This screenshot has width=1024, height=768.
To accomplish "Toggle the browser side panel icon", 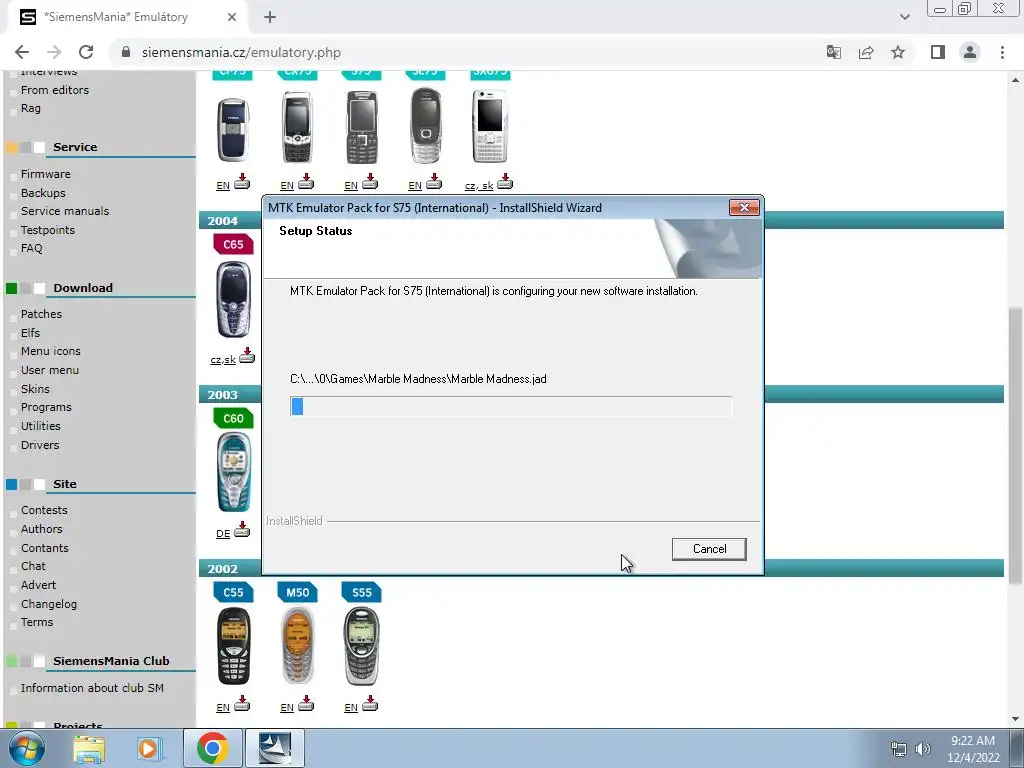I will coord(938,52).
